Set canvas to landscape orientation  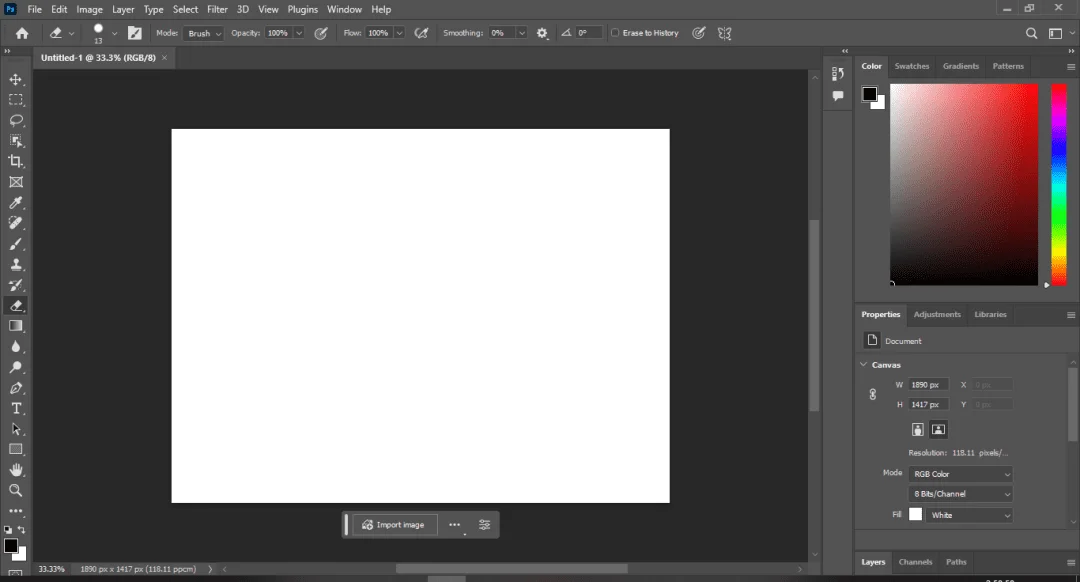point(938,430)
